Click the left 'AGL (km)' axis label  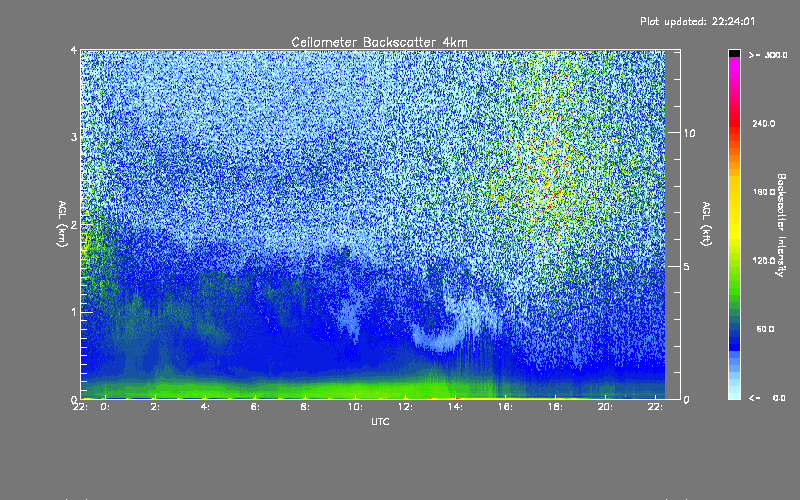pyautogui.click(x=62, y=224)
